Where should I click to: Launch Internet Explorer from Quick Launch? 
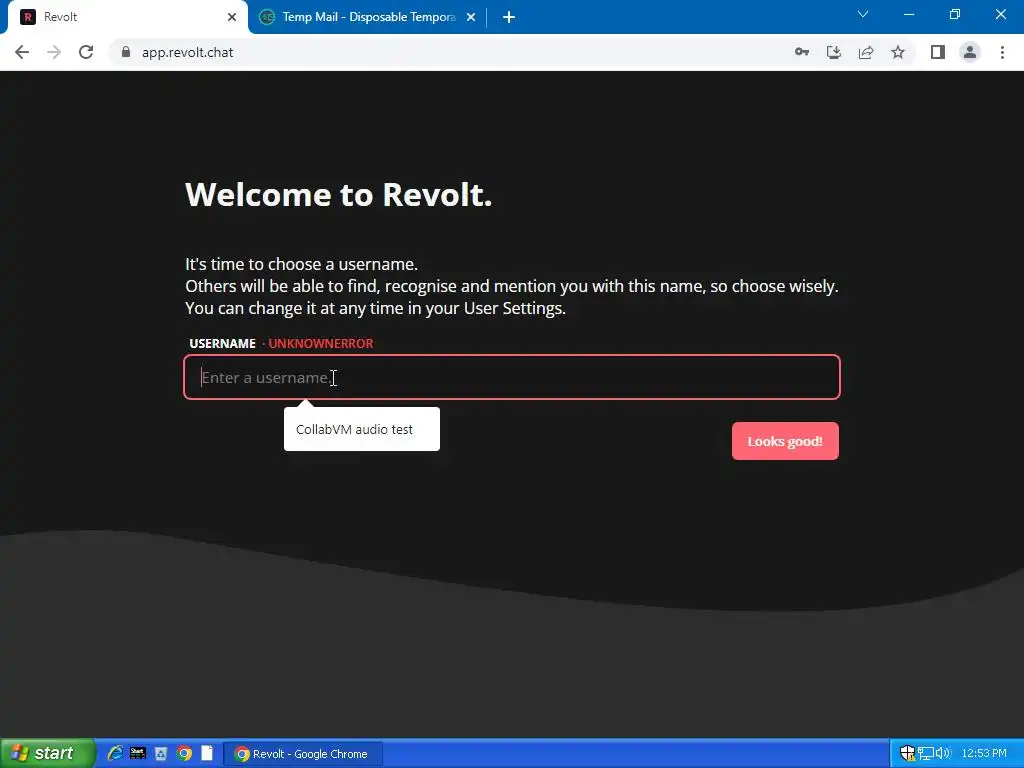coord(115,753)
